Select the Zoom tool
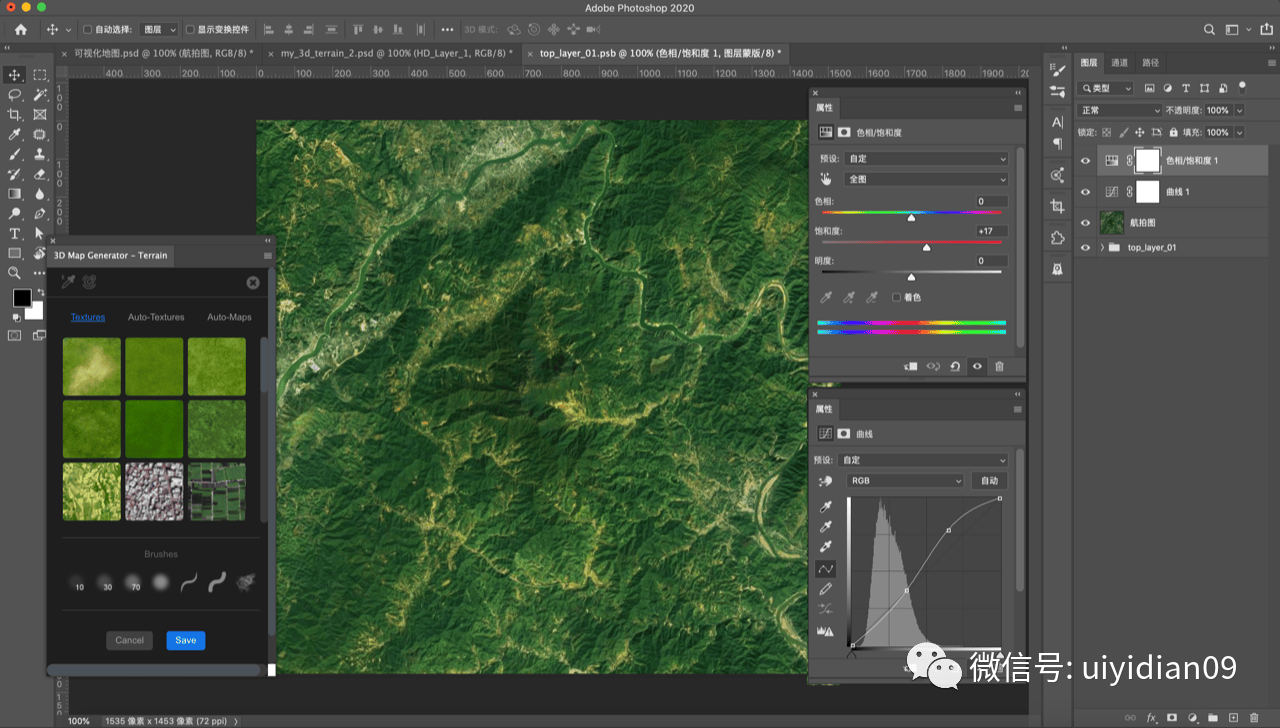 pos(15,272)
